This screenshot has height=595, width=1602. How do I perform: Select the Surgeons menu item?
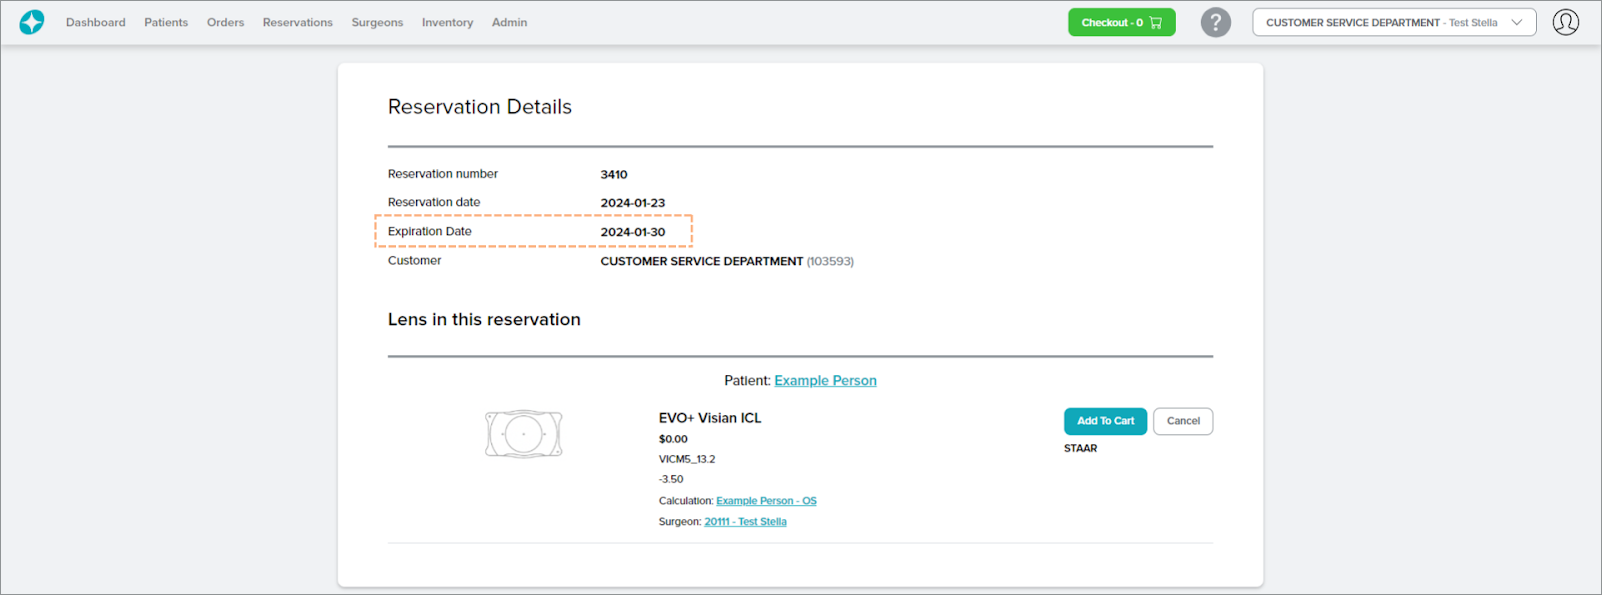tap(377, 22)
